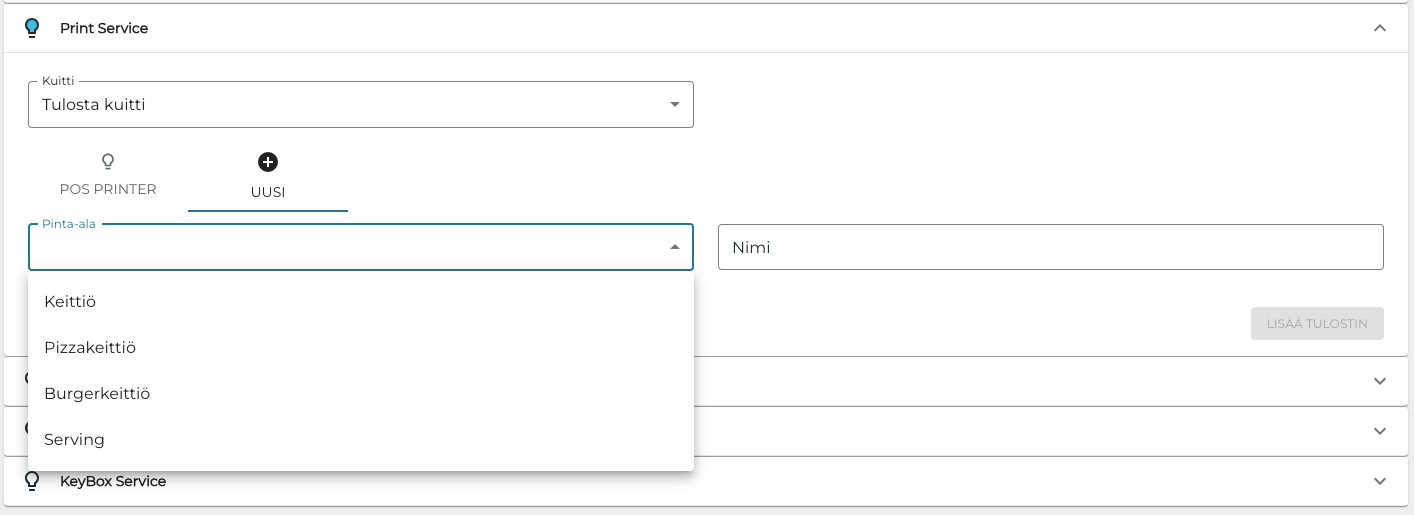Select the Serving option
The image size is (1414, 515).
point(74,439)
